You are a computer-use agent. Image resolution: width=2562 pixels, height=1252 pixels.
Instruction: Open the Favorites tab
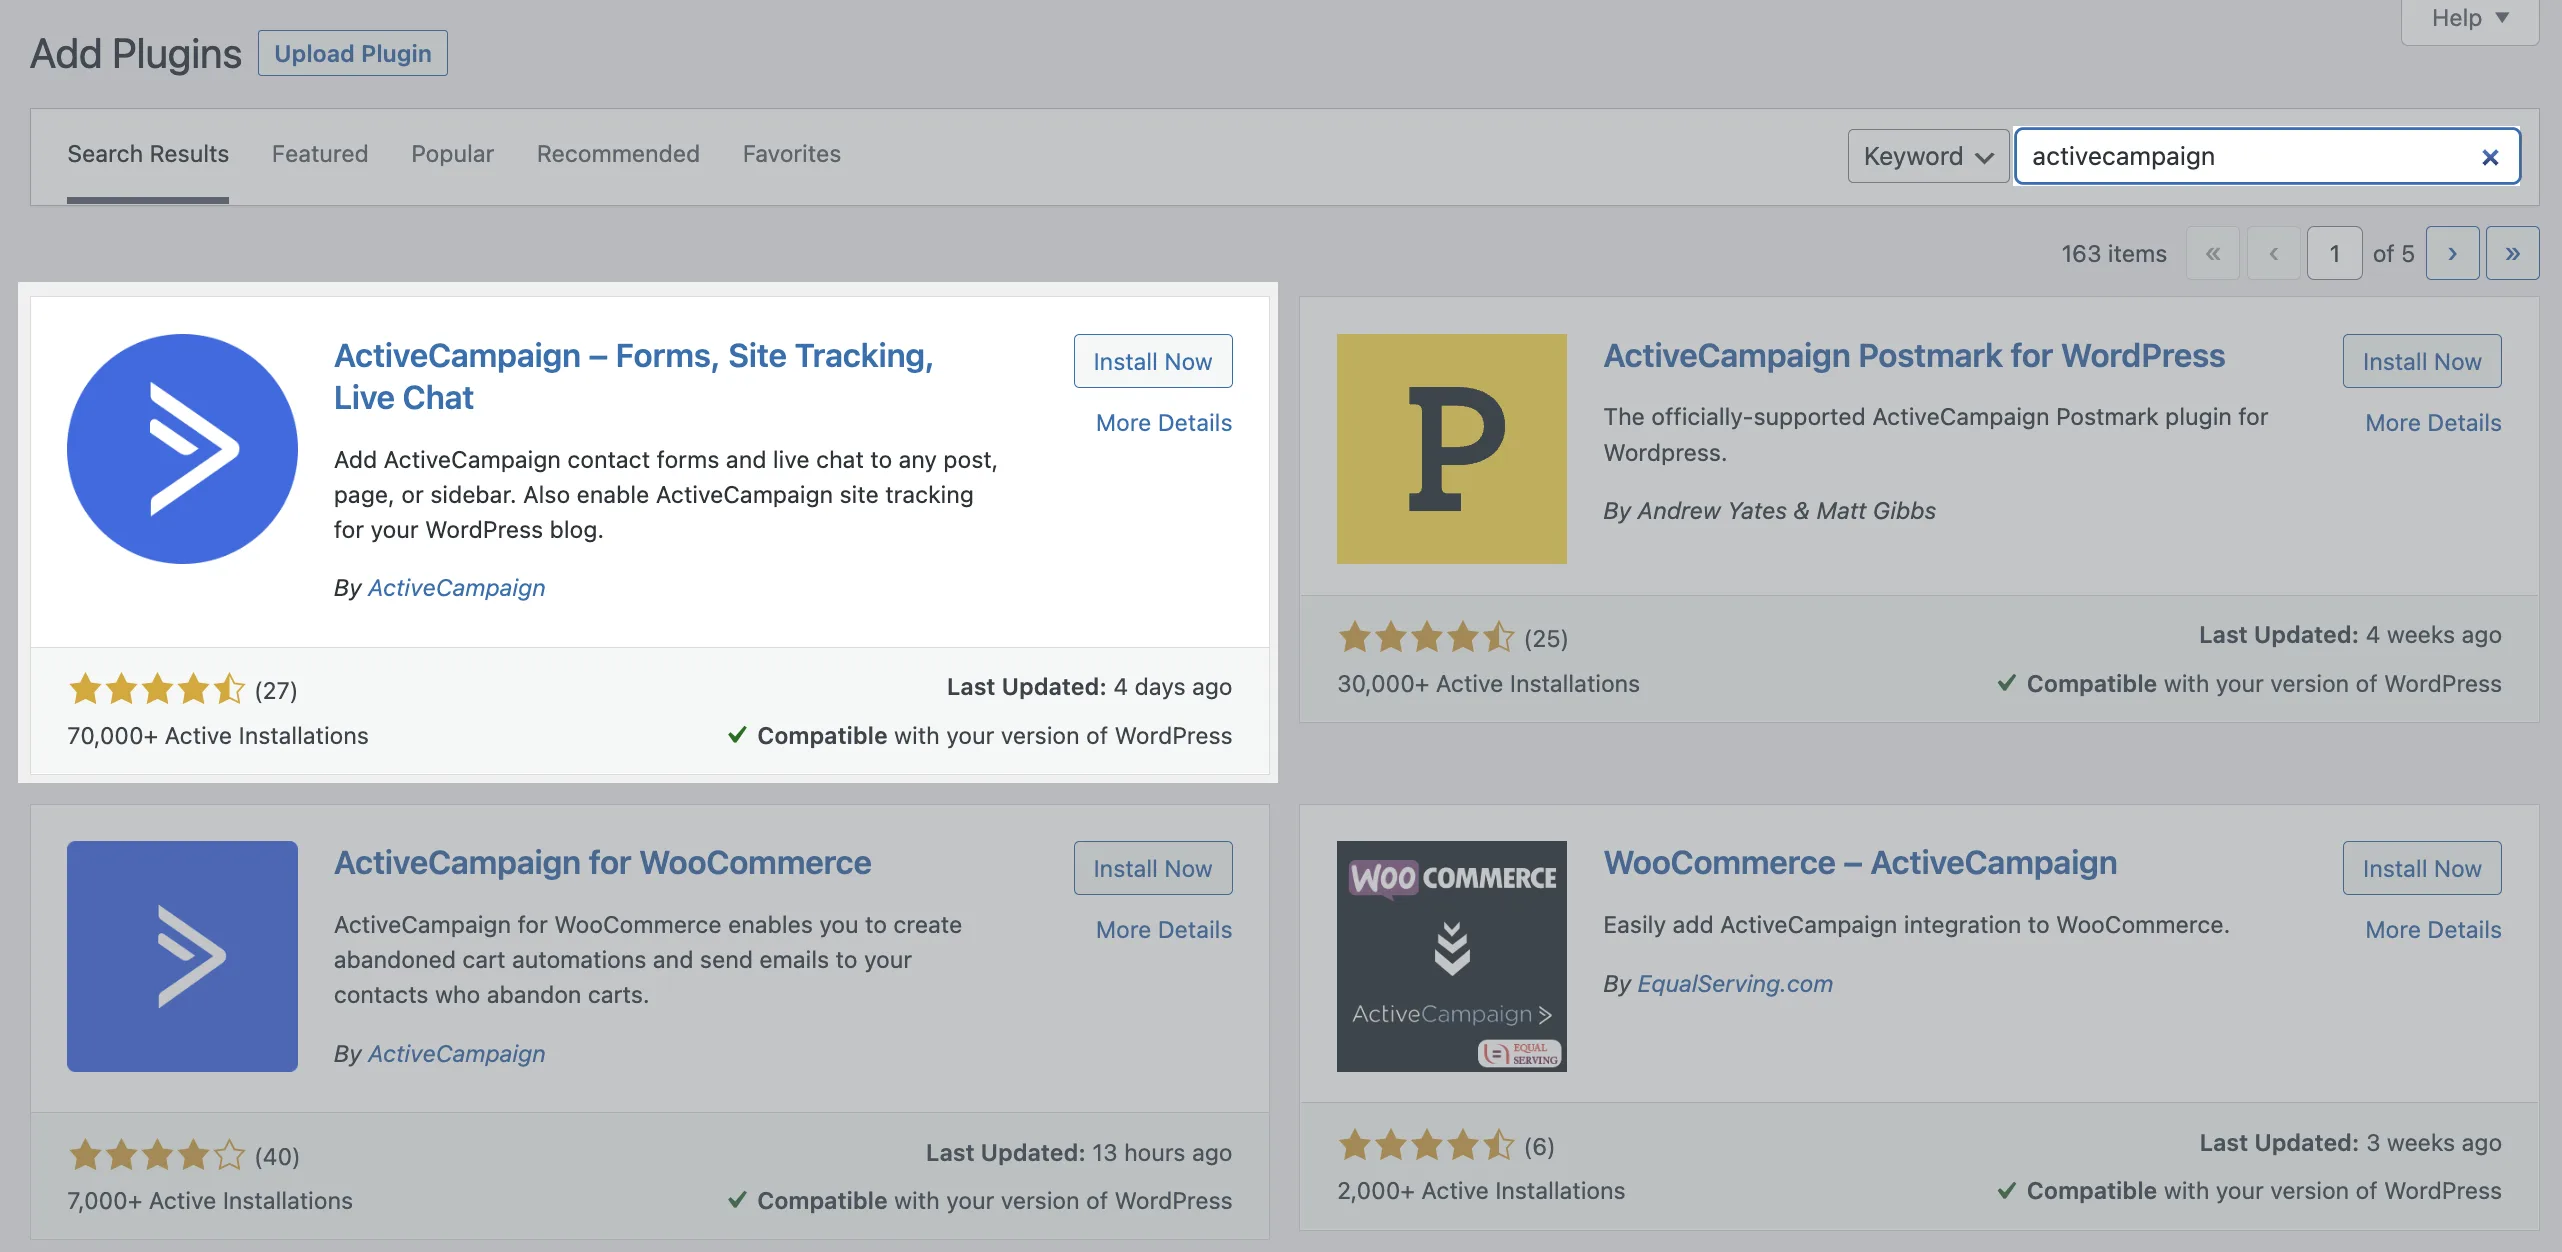[791, 154]
